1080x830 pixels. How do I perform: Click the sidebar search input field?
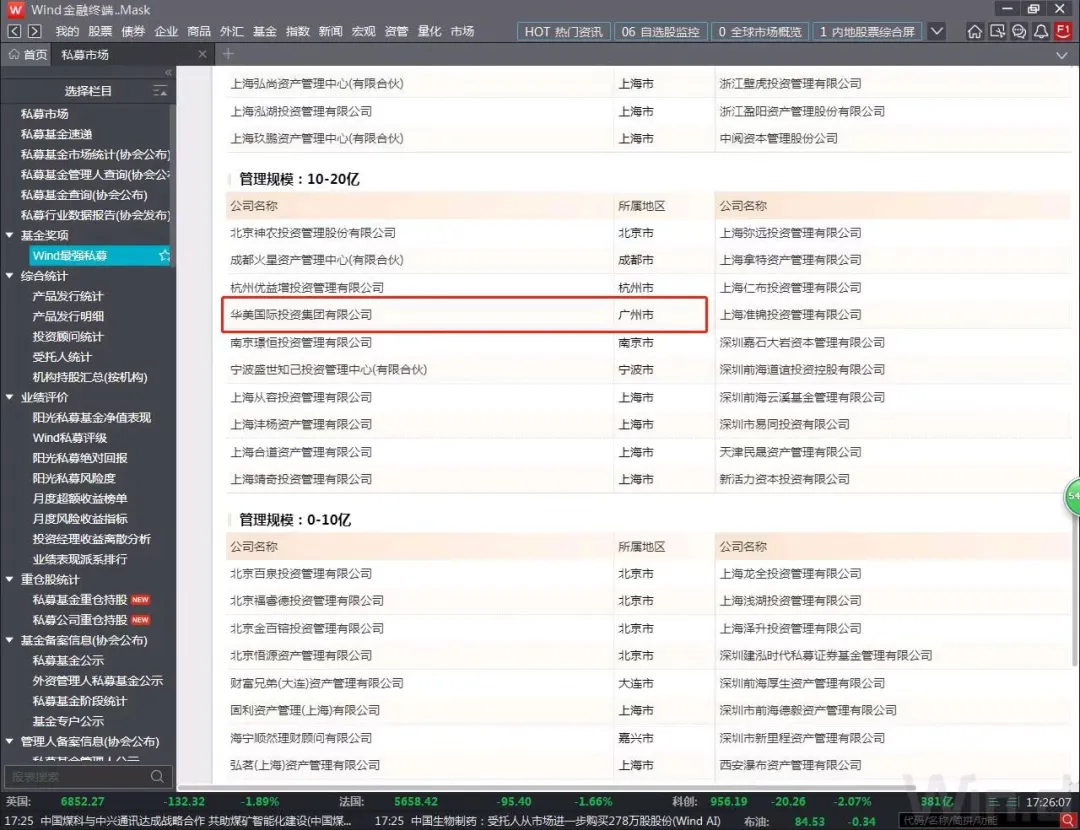pyautogui.click(x=75, y=776)
